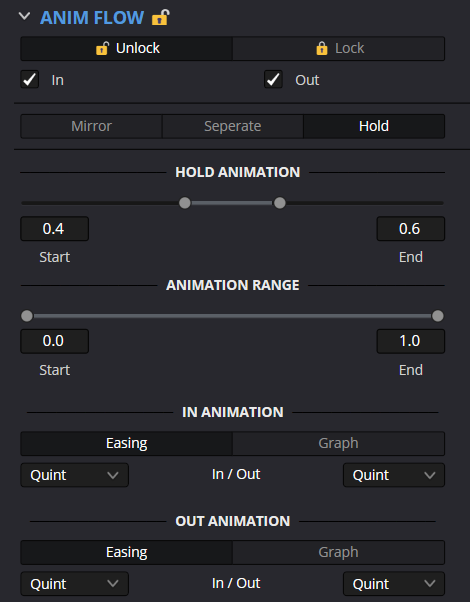The height and width of the screenshot is (602, 470).
Task: Open Out Animation left Quint dropdown
Action: click(74, 584)
